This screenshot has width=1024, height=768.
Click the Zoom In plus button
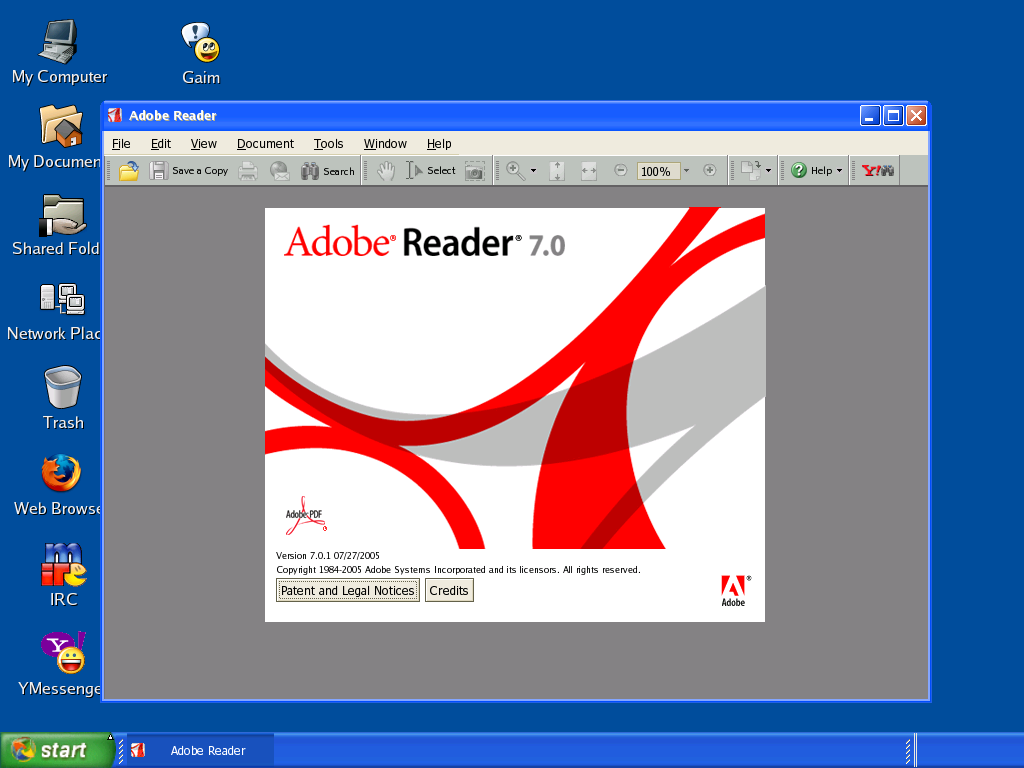pyautogui.click(x=710, y=170)
